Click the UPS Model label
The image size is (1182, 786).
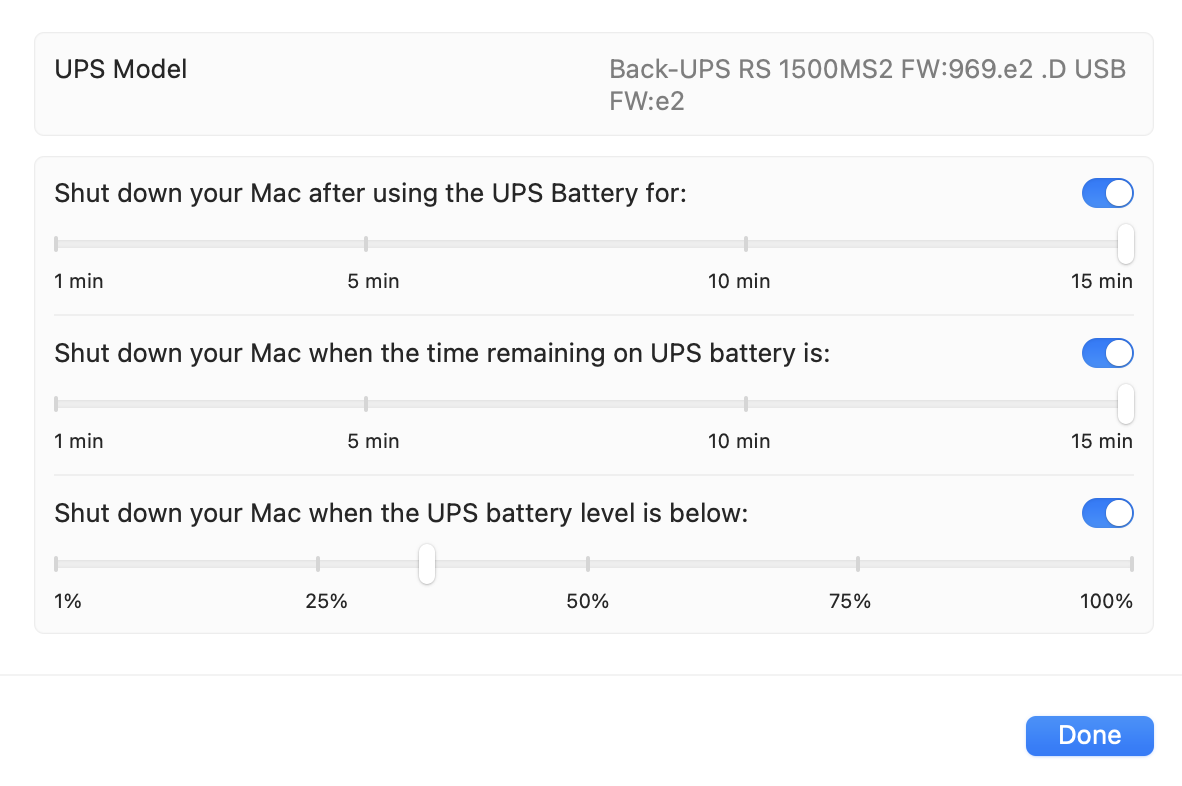click(x=121, y=69)
